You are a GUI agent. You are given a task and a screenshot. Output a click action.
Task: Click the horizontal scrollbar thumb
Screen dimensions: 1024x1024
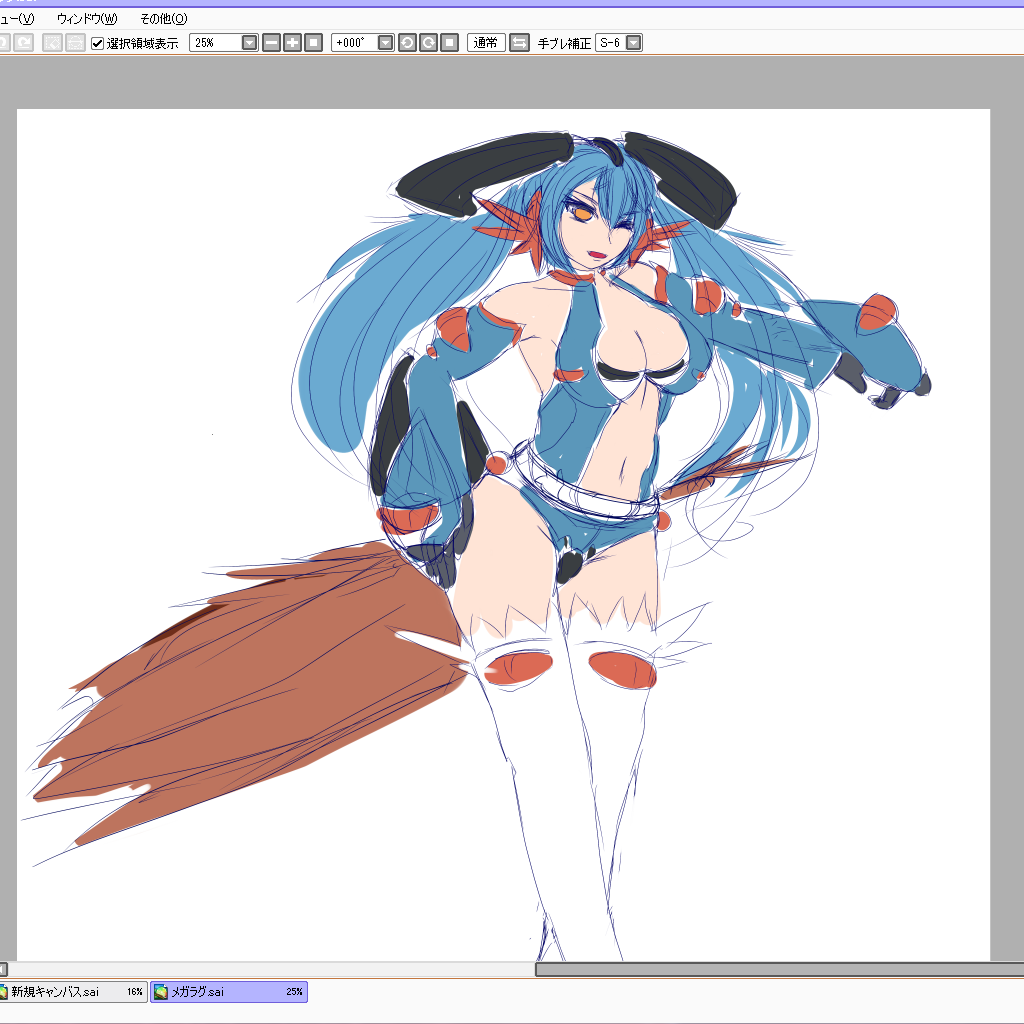(x=780, y=970)
